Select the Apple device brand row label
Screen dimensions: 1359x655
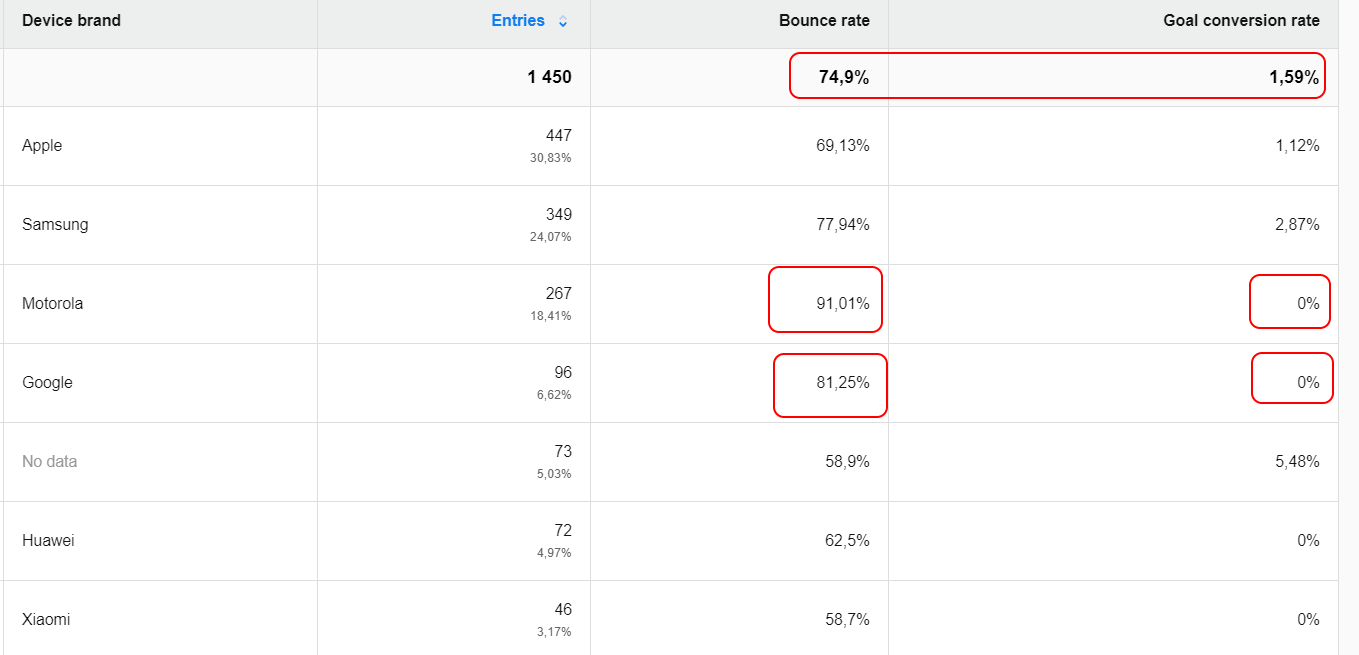click(42, 146)
